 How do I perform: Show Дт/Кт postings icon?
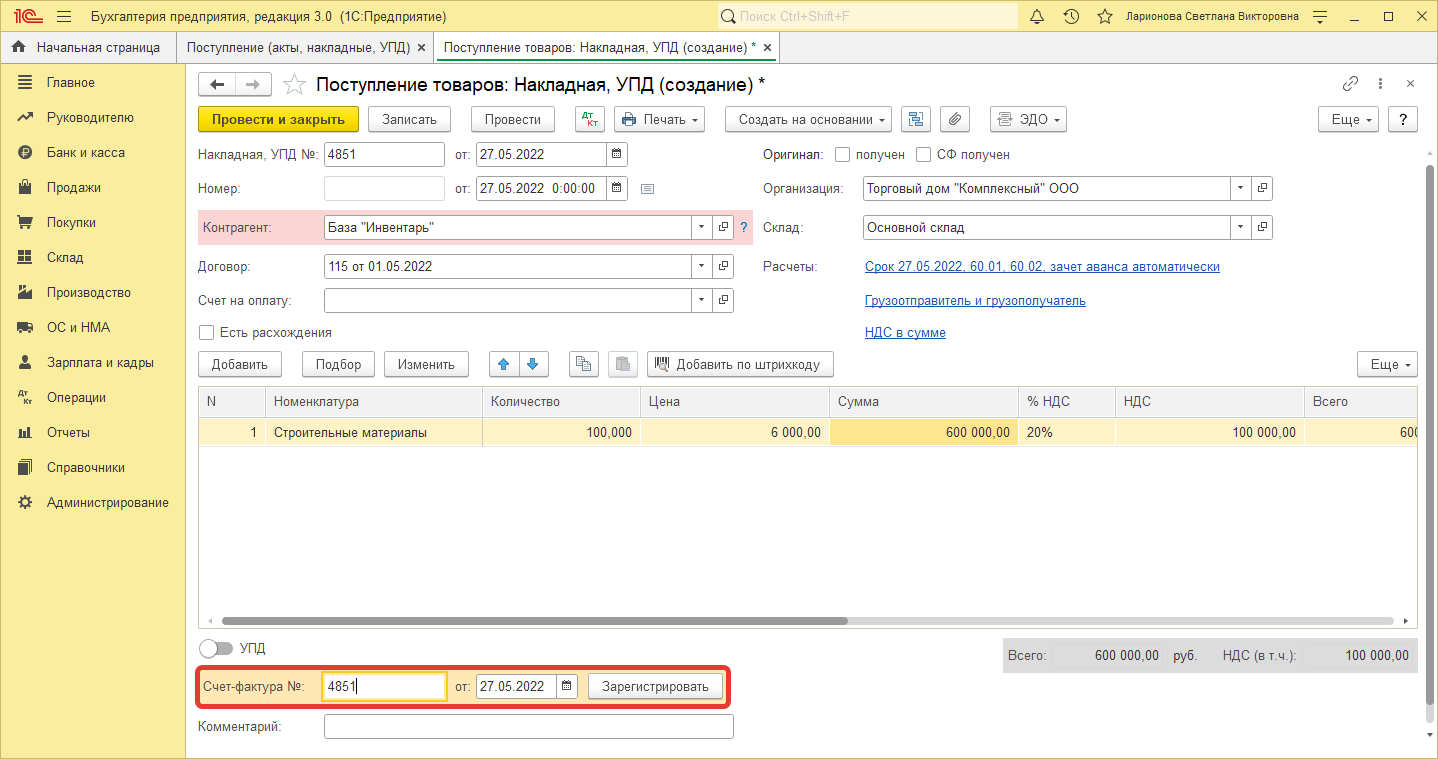(590, 119)
